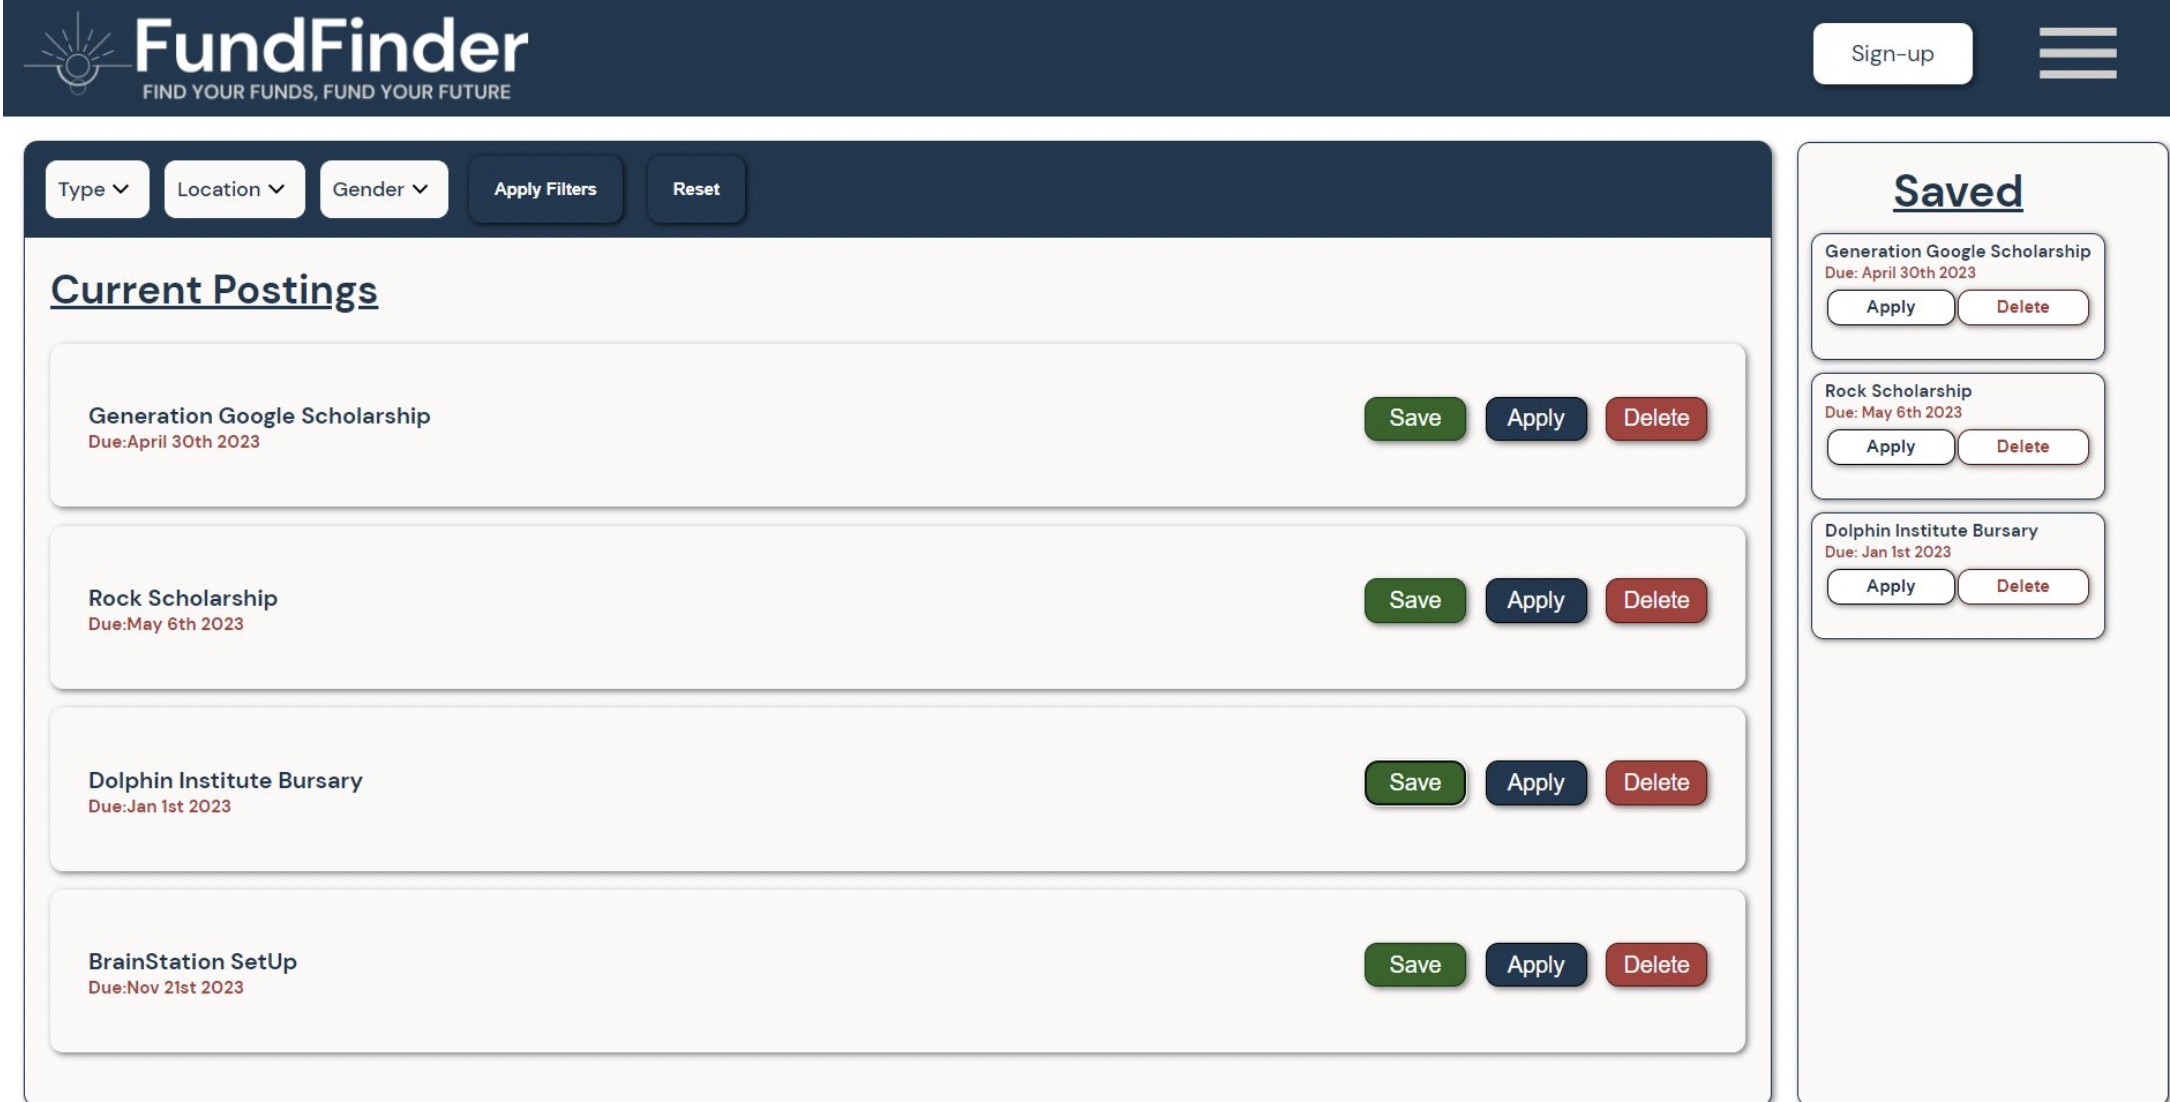Click the FundFinder lightbulb logo icon

[78, 55]
